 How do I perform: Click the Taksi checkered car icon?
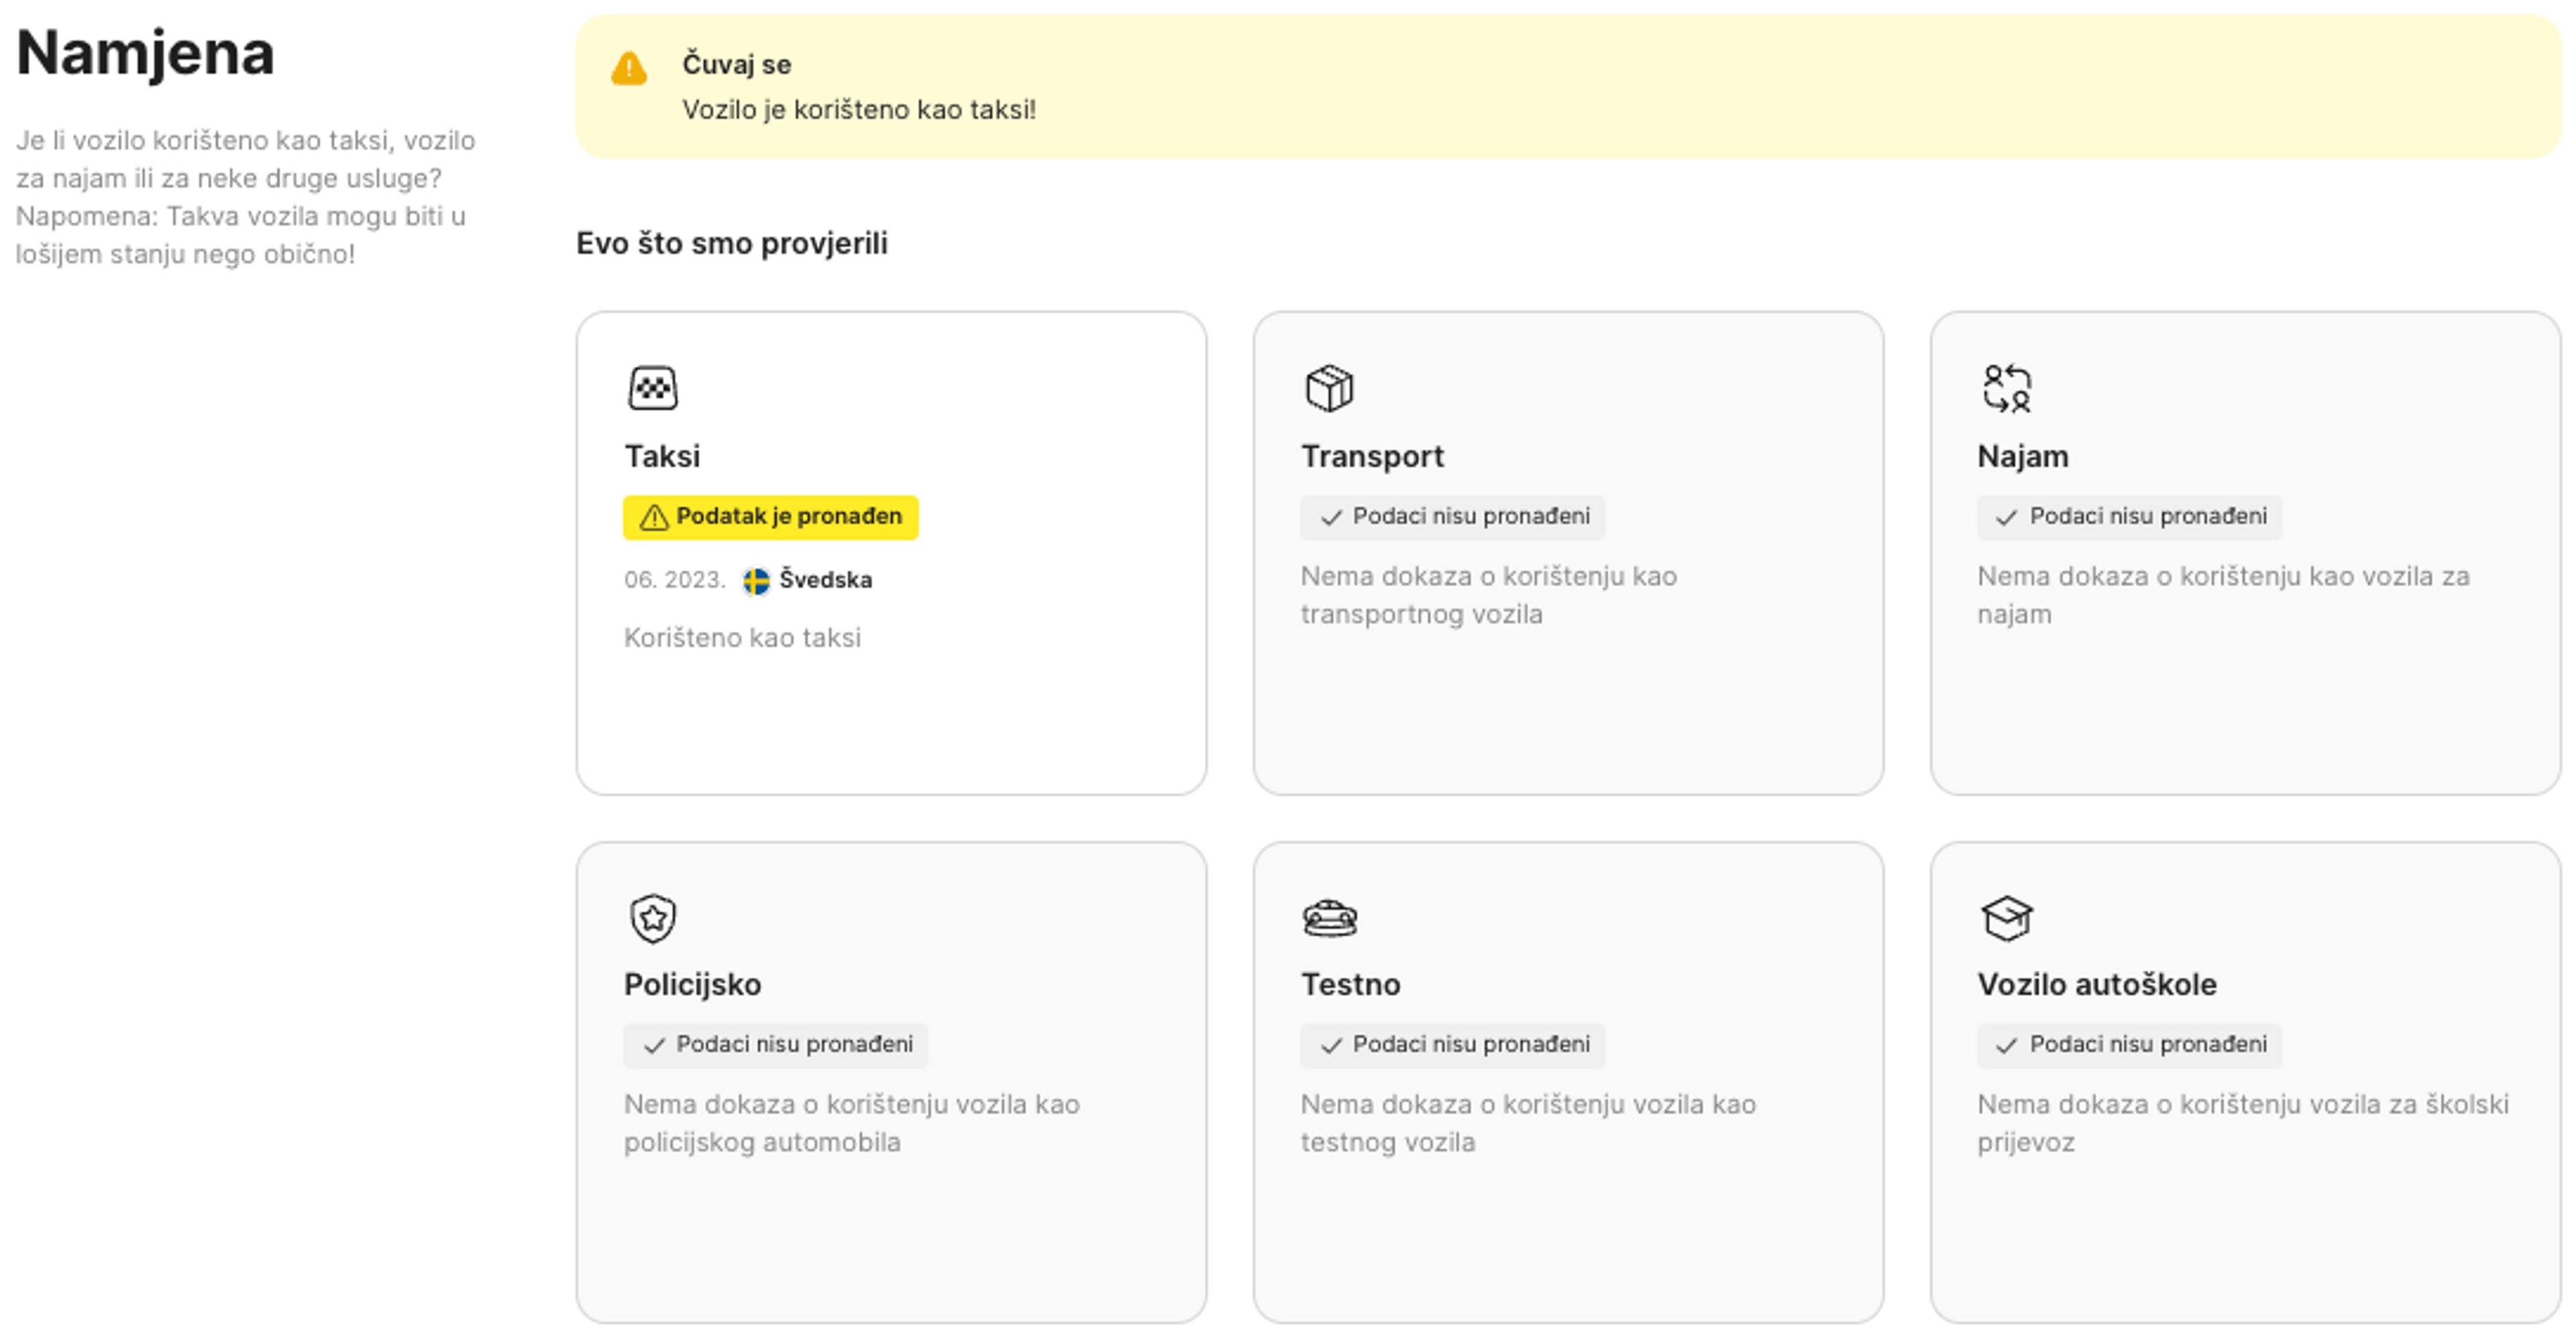tap(652, 388)
